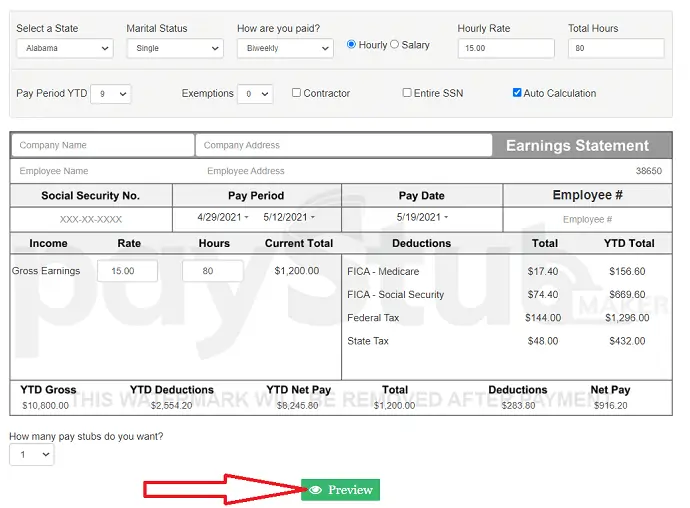Open the Pay Period YTD dropdown
Image resolution: width=690 pixels, height=508 pixels.
click(110, 94)
